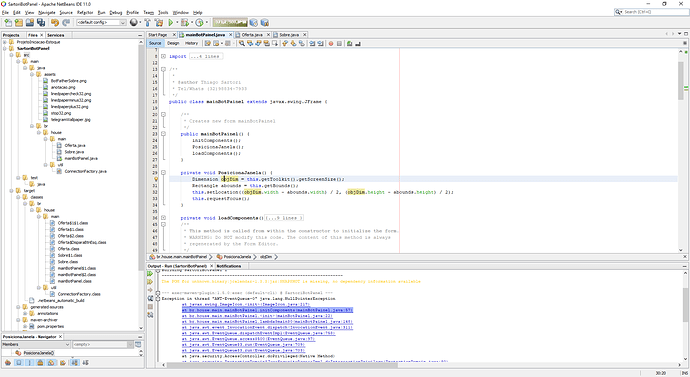690x377 pixels.
Task: Click the Find Selection magnifier icon in editor toolbar
Action: 242,43
